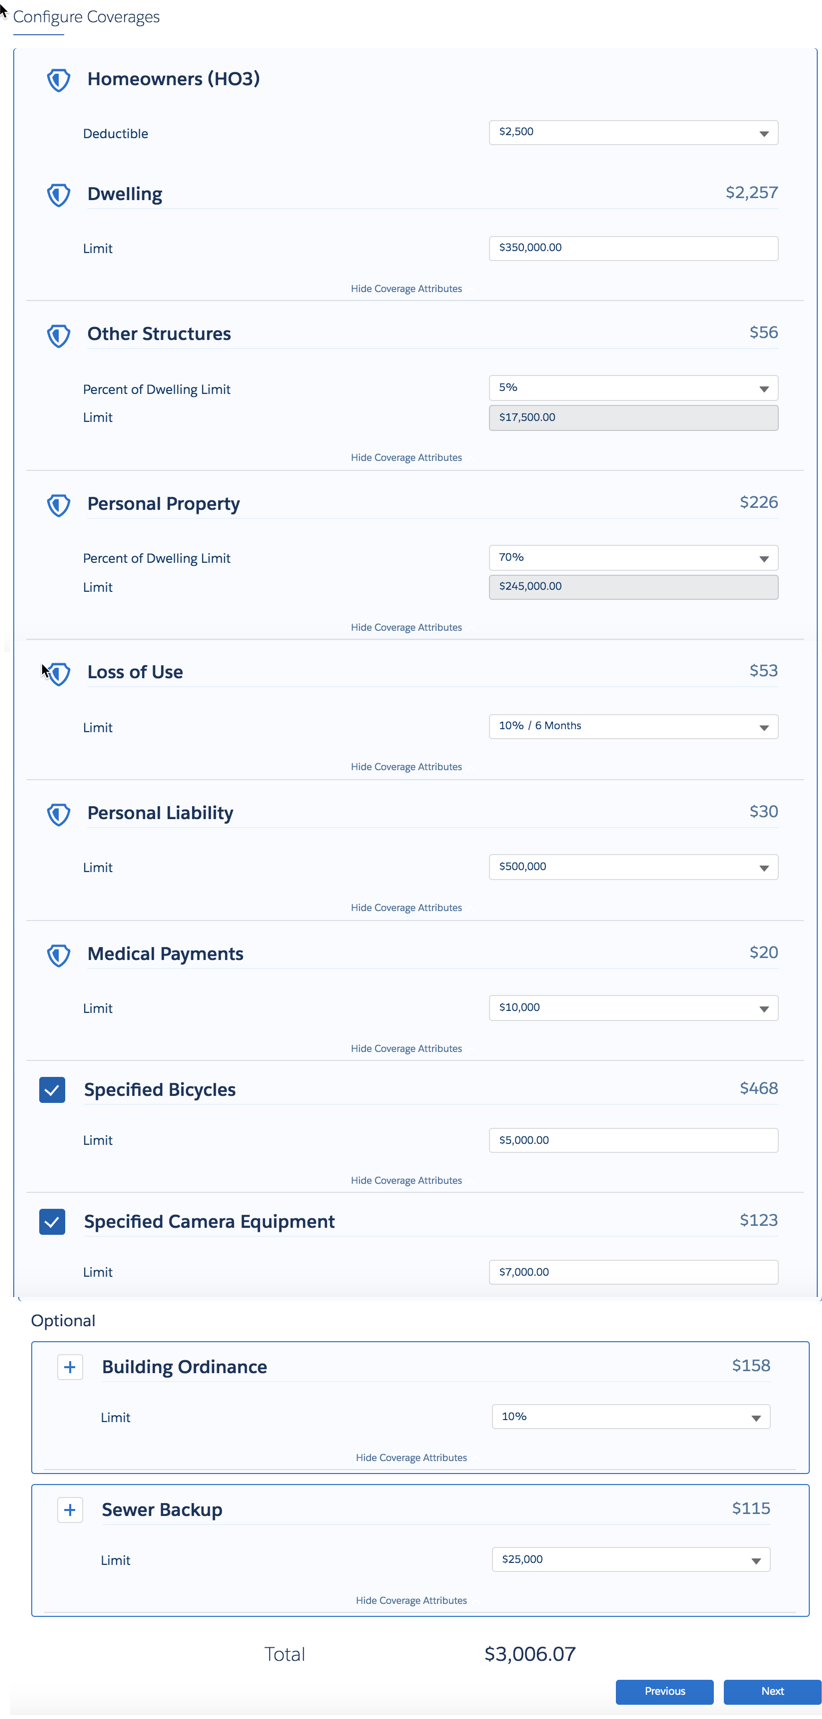This screenshot has width=822, height=1719.
Task: Click the Loss of Use premium $53
Action: (764, 671)
